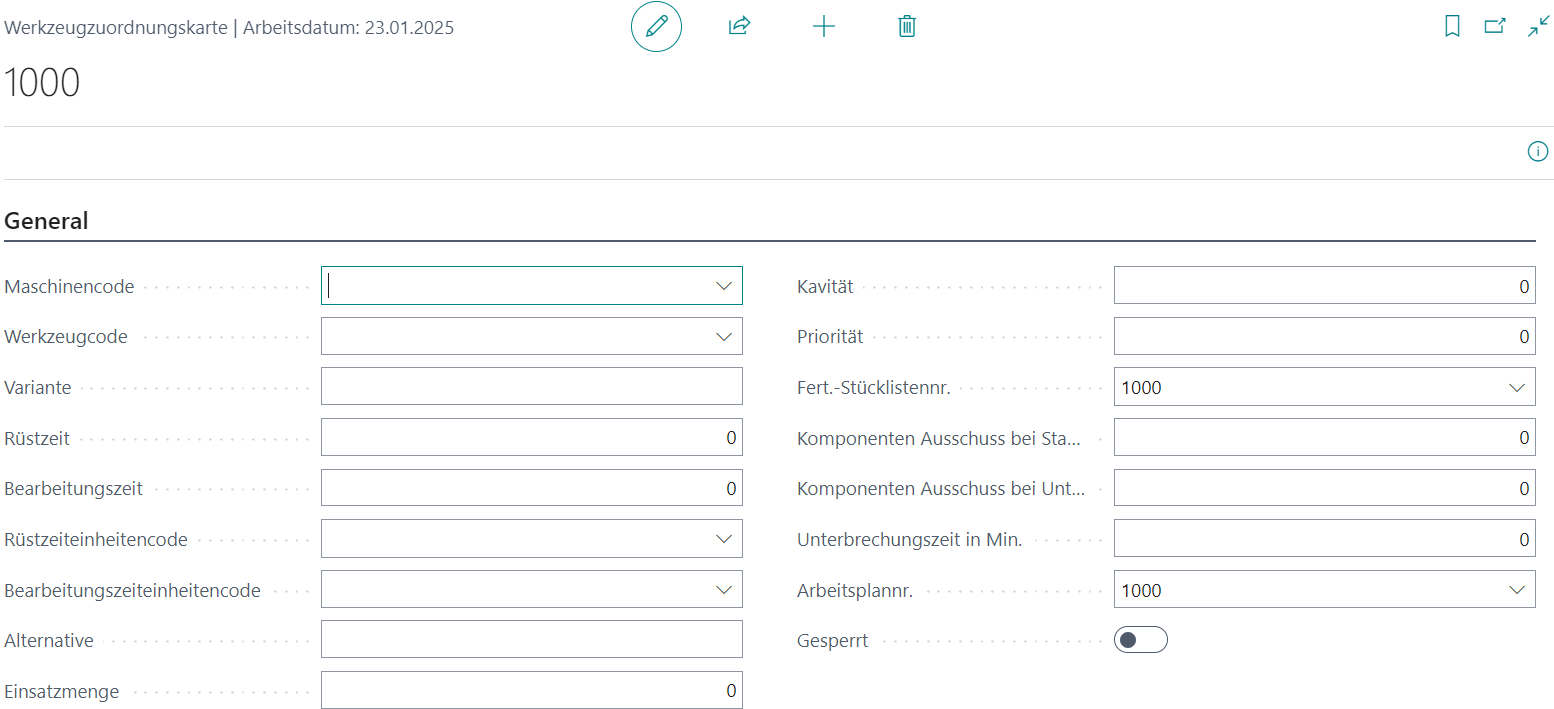Show the info FactBox icon
The height and width of the screenshot is (709, 1554).
1537,152
